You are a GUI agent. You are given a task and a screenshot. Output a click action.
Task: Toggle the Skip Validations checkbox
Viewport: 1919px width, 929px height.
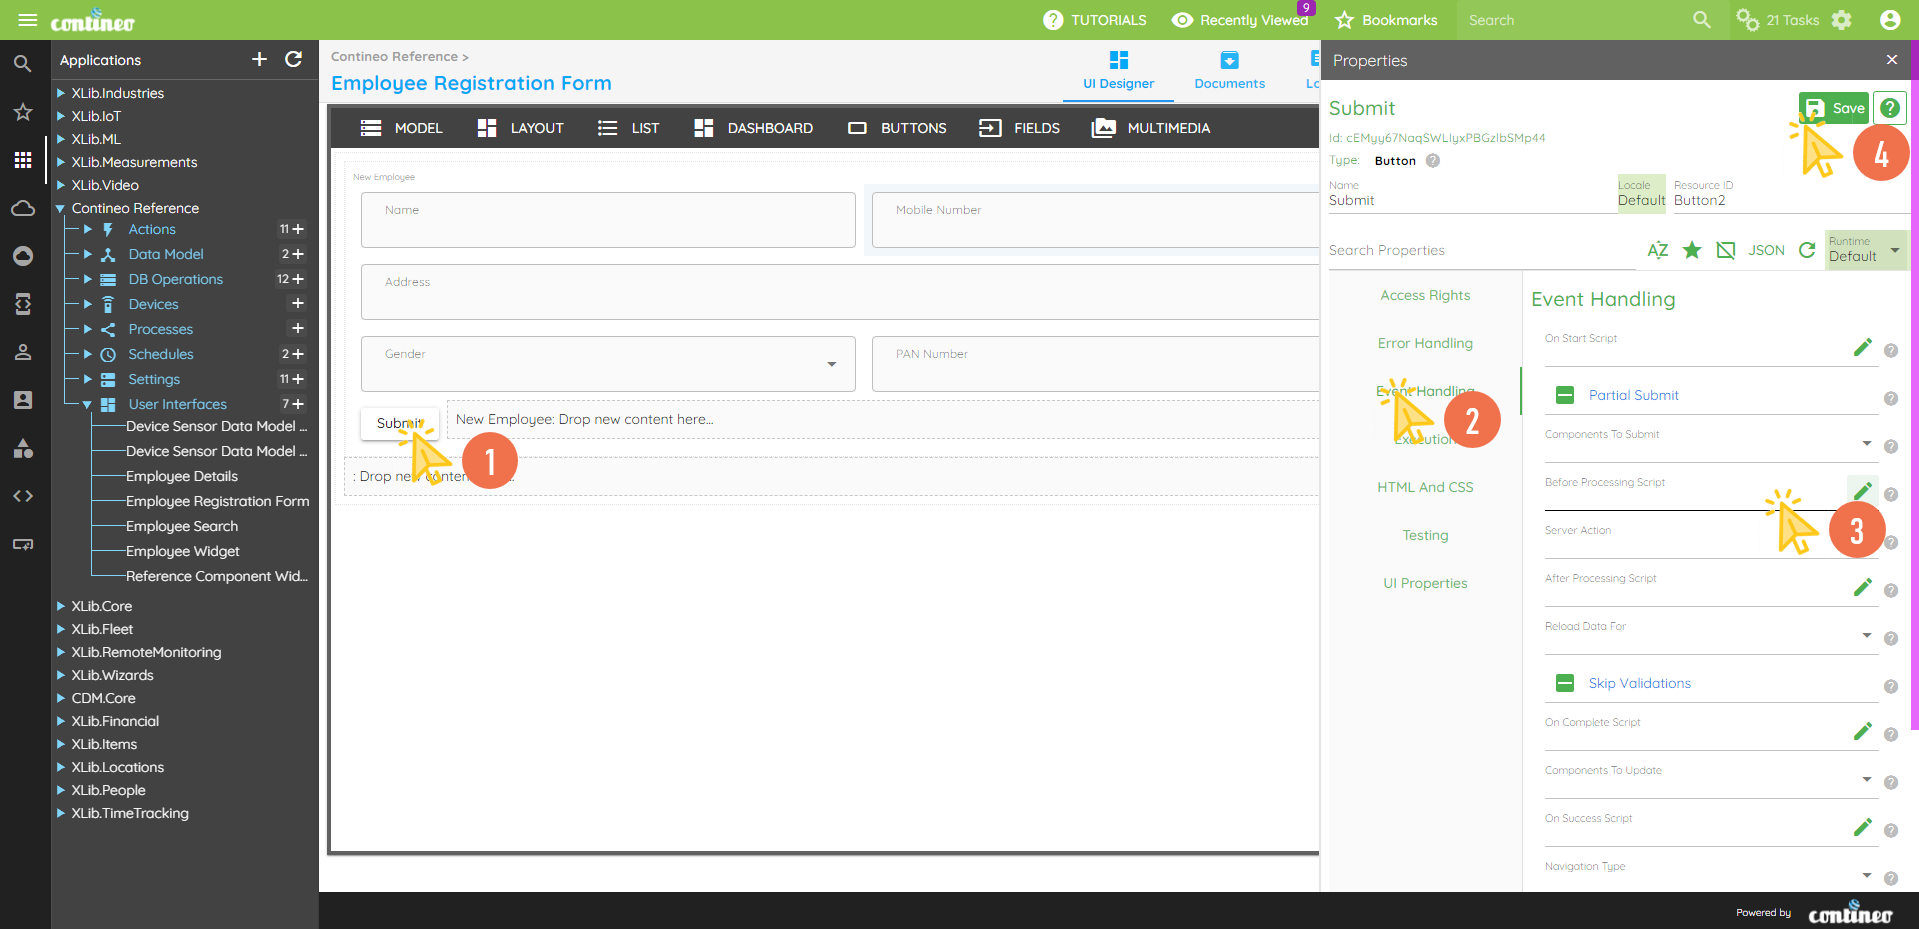[1565, 684]
